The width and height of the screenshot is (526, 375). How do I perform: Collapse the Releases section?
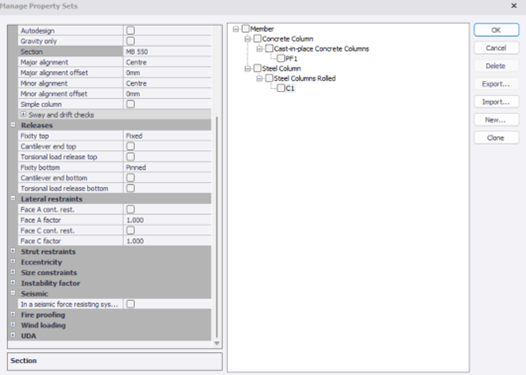(x=13, y=125)
